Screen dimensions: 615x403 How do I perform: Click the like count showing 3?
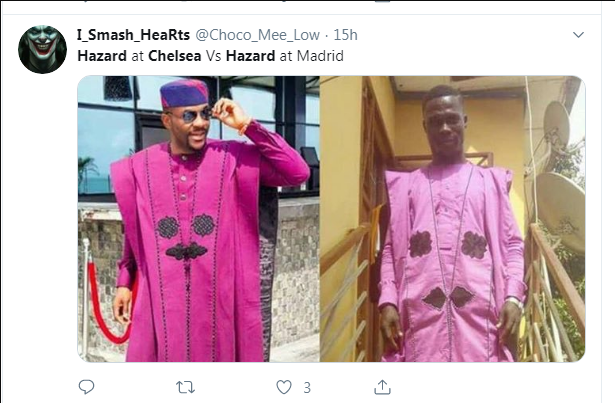(x=307, y=386)
